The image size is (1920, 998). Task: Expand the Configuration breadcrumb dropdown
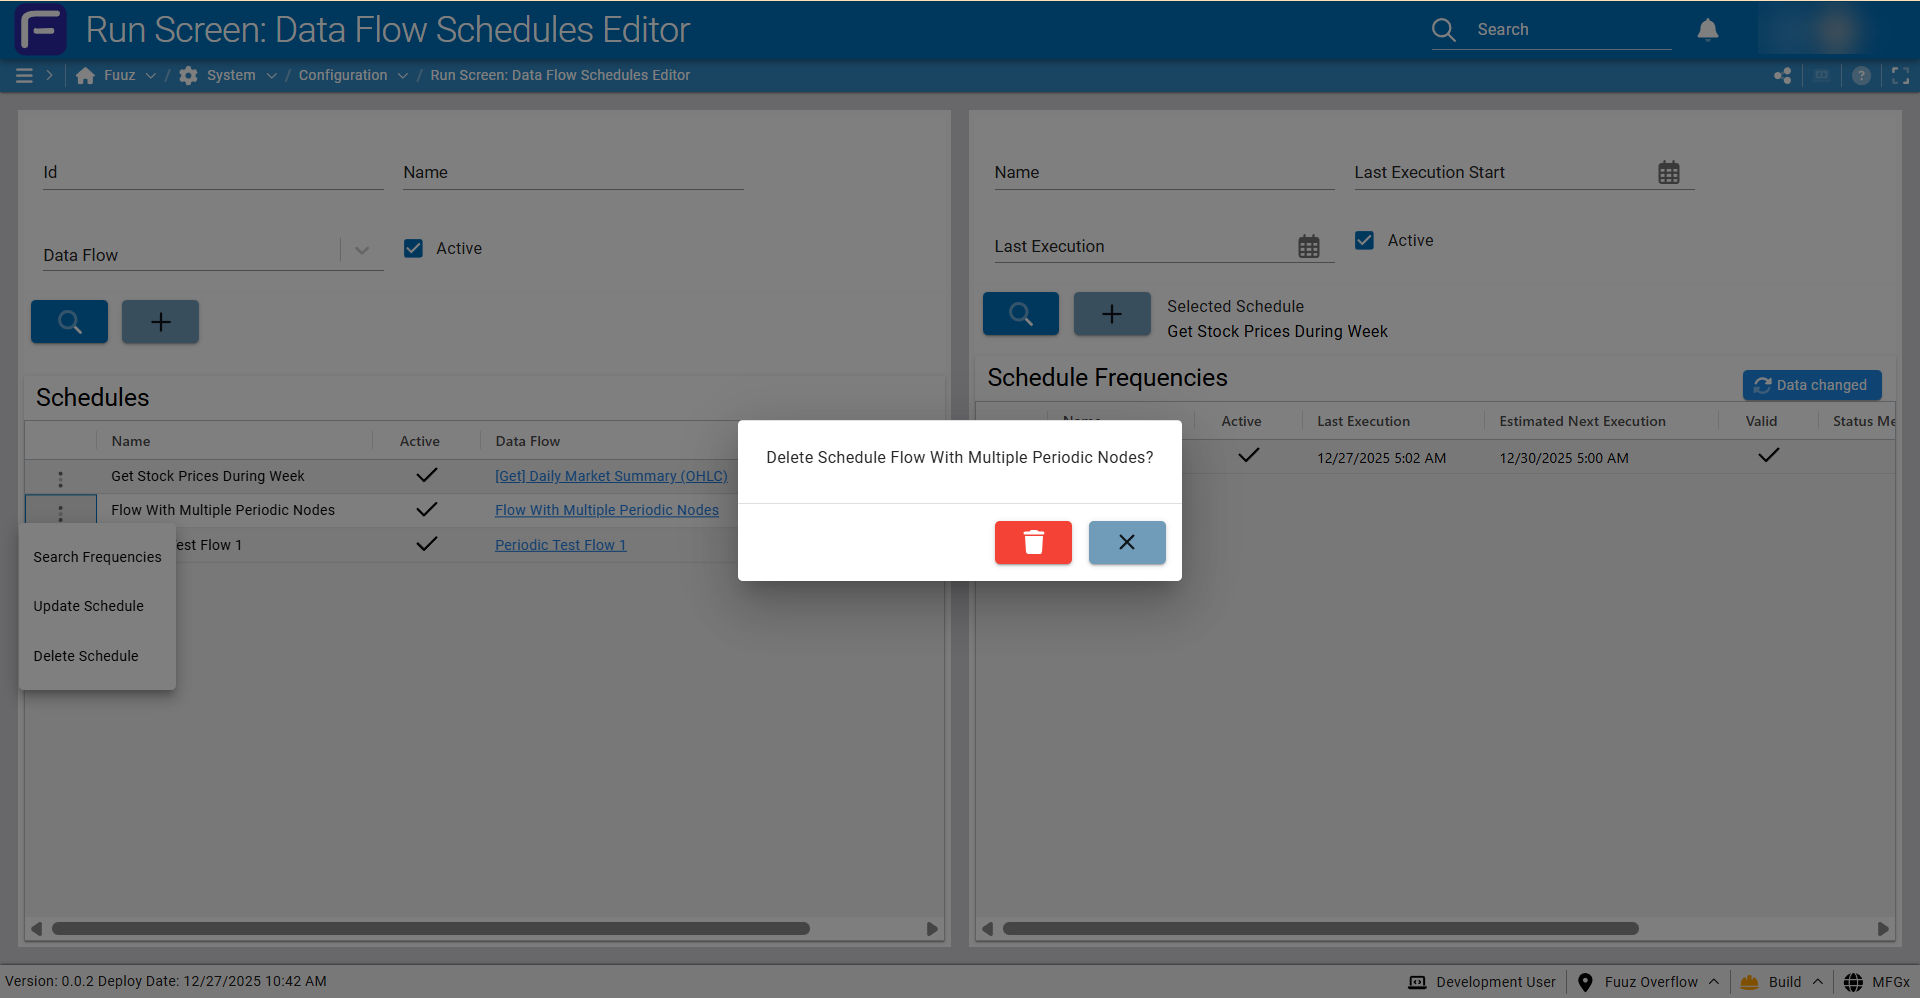coord(402,76)
